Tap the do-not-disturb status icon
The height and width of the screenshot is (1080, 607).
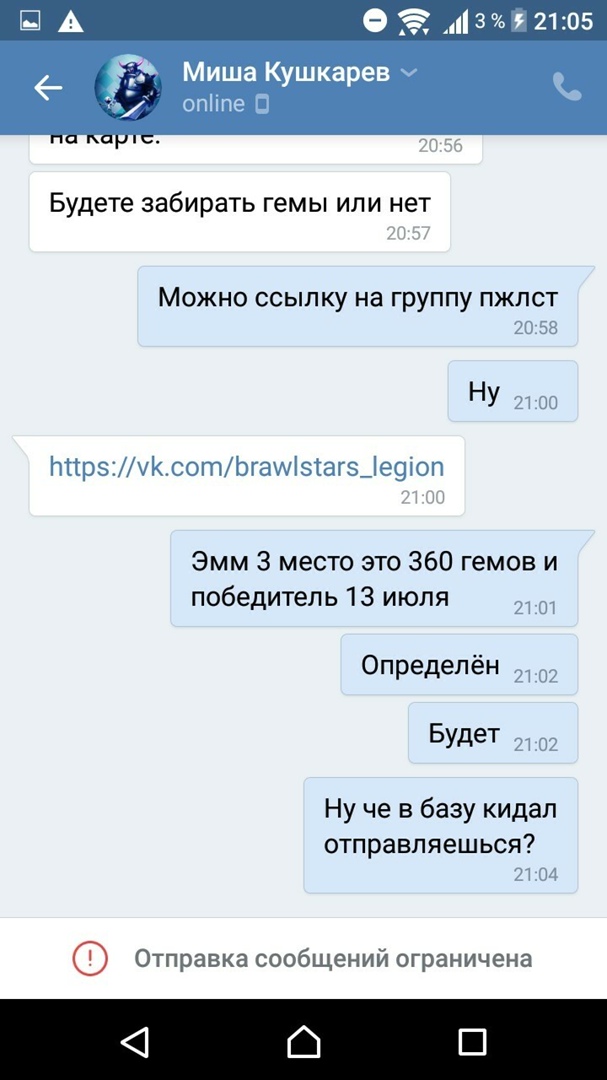[375, 21]
